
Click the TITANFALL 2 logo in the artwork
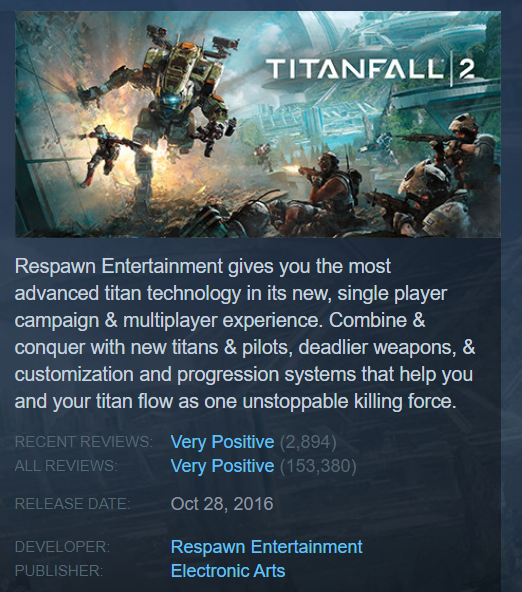(x=370, y=69)
